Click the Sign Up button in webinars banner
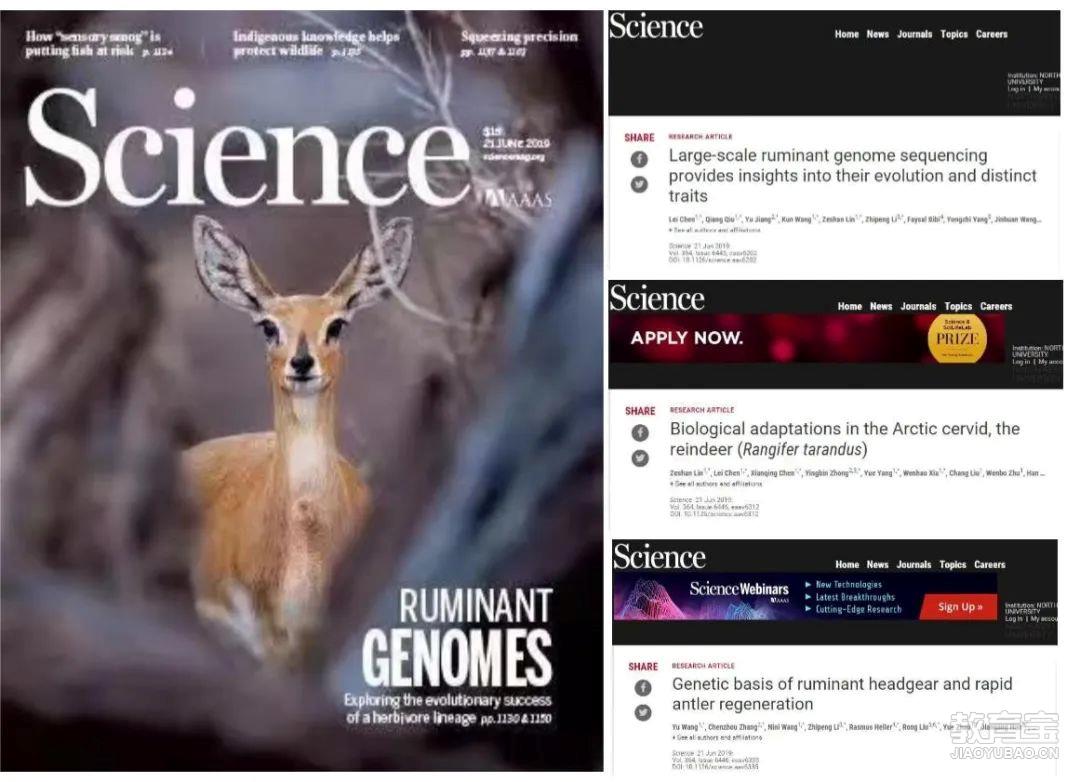The height and width of the screenshot is (782, 1080). pyautogui.click(x=959, y=606)
